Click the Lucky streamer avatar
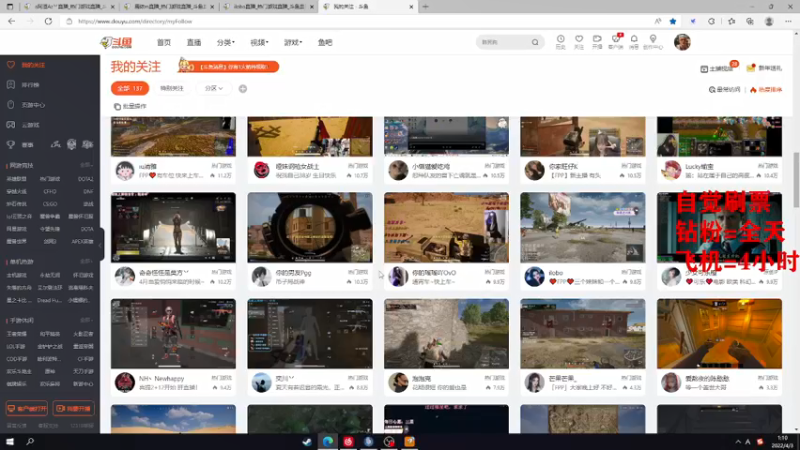The image size is (800, 450). 671,170
